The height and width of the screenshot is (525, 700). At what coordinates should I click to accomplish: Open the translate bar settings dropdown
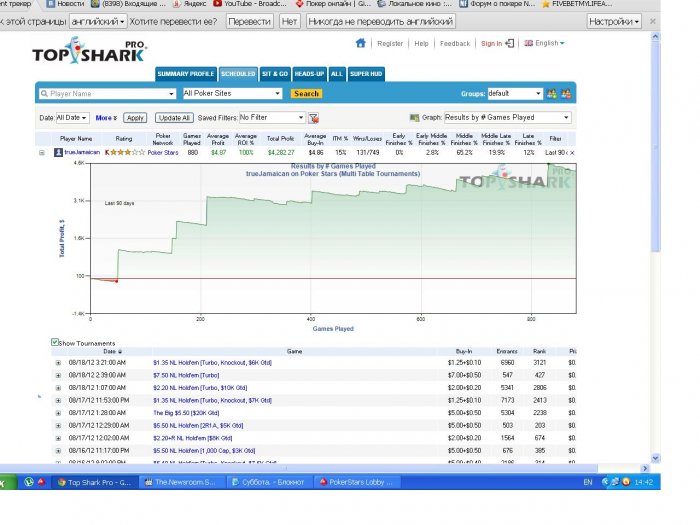tap(613, 21)
